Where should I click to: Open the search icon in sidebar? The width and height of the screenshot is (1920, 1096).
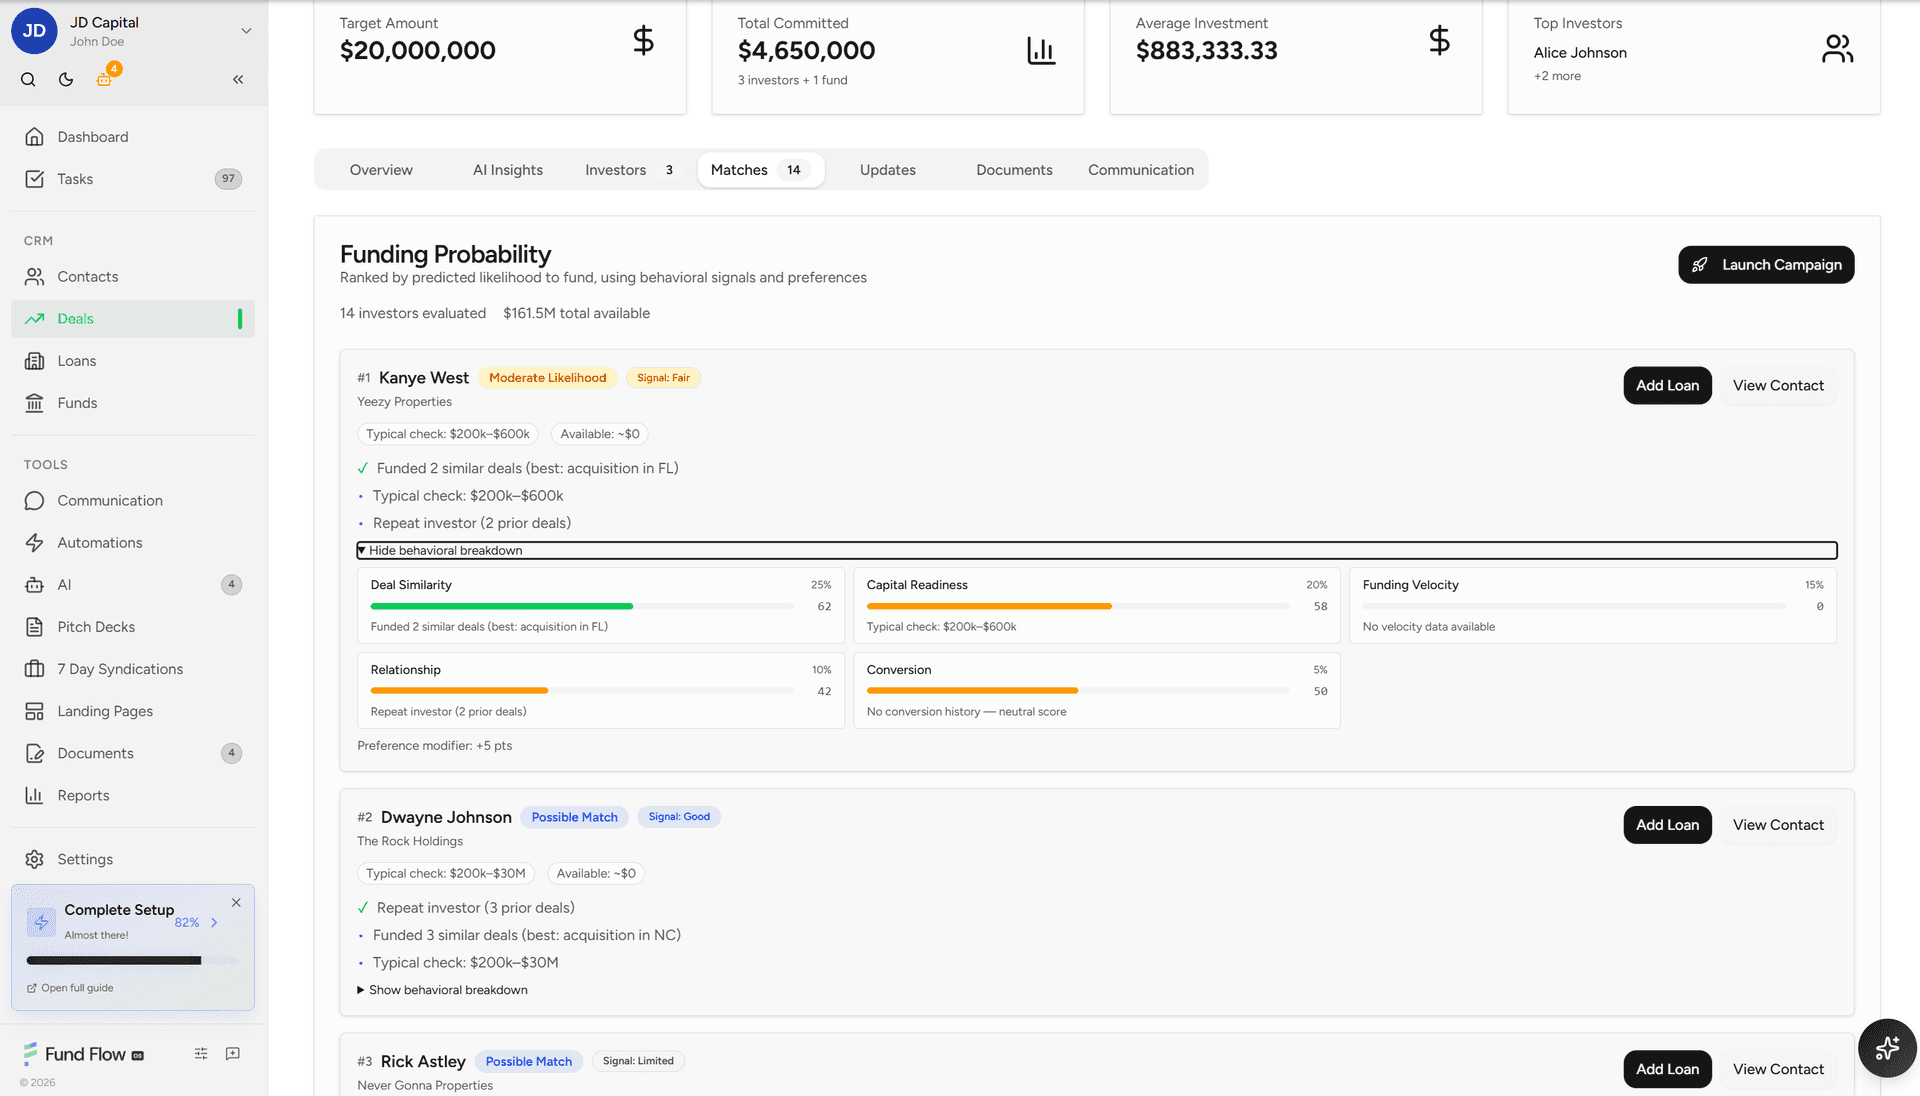point(28,80)
